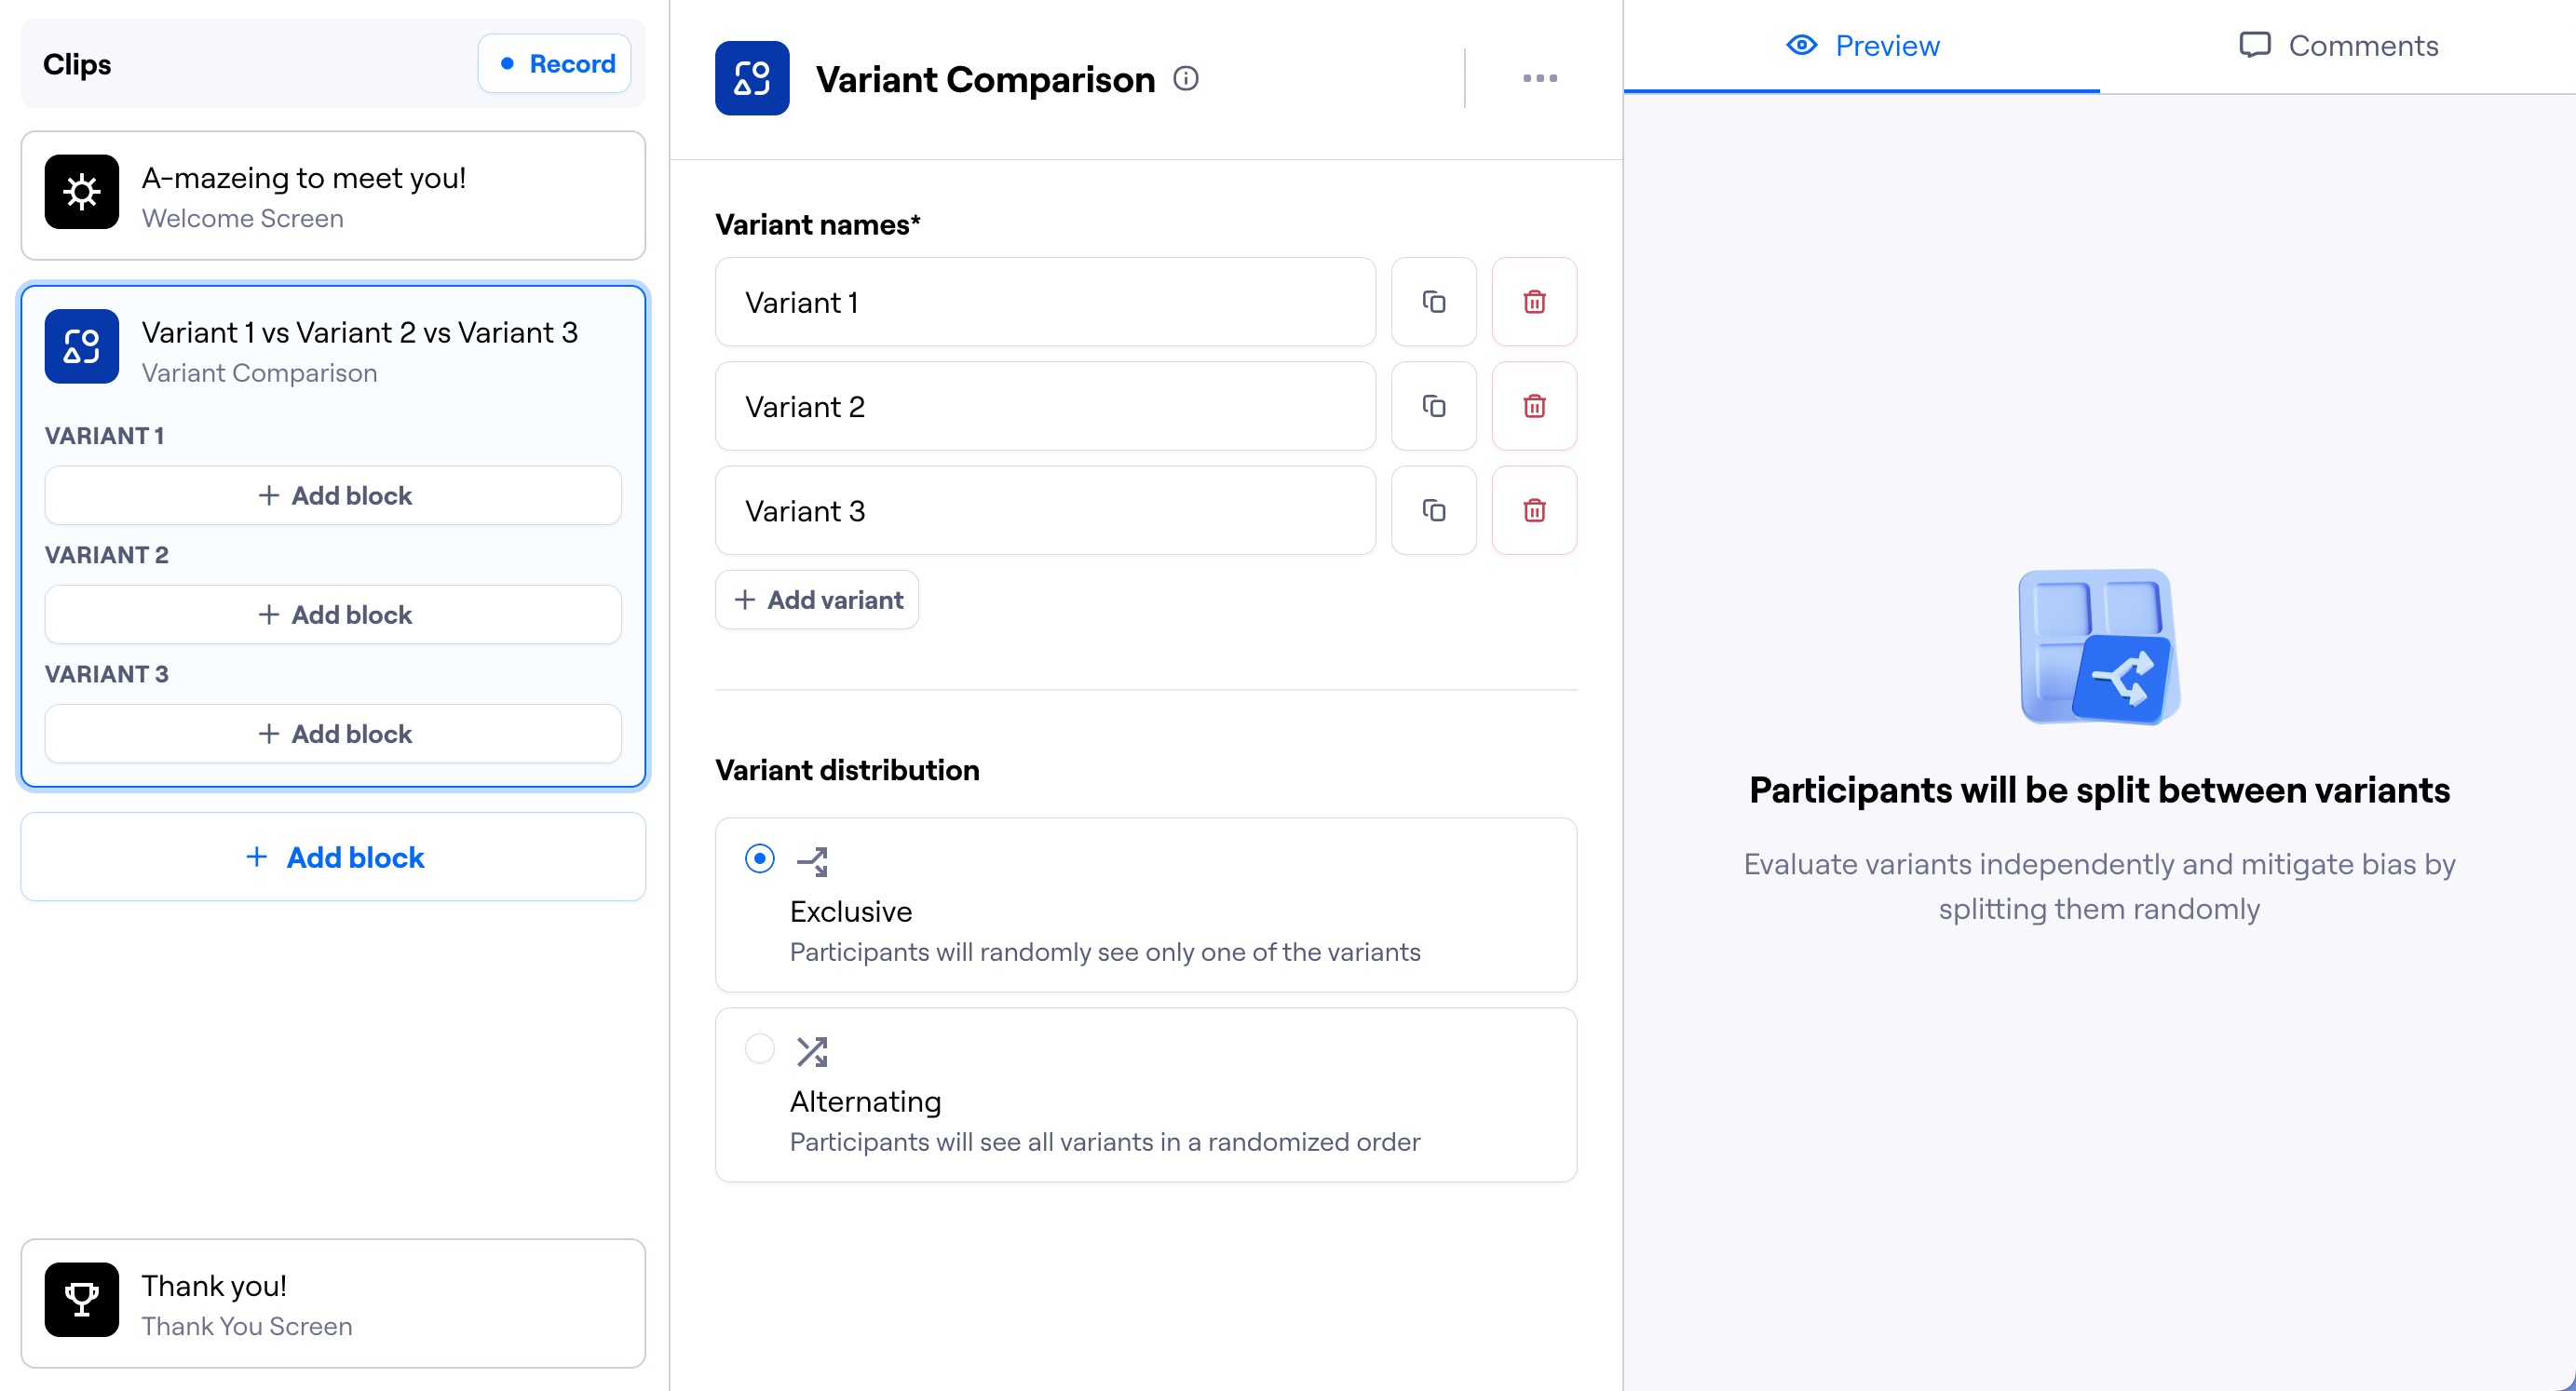Switch to the Preview tab

[1862, 46]
